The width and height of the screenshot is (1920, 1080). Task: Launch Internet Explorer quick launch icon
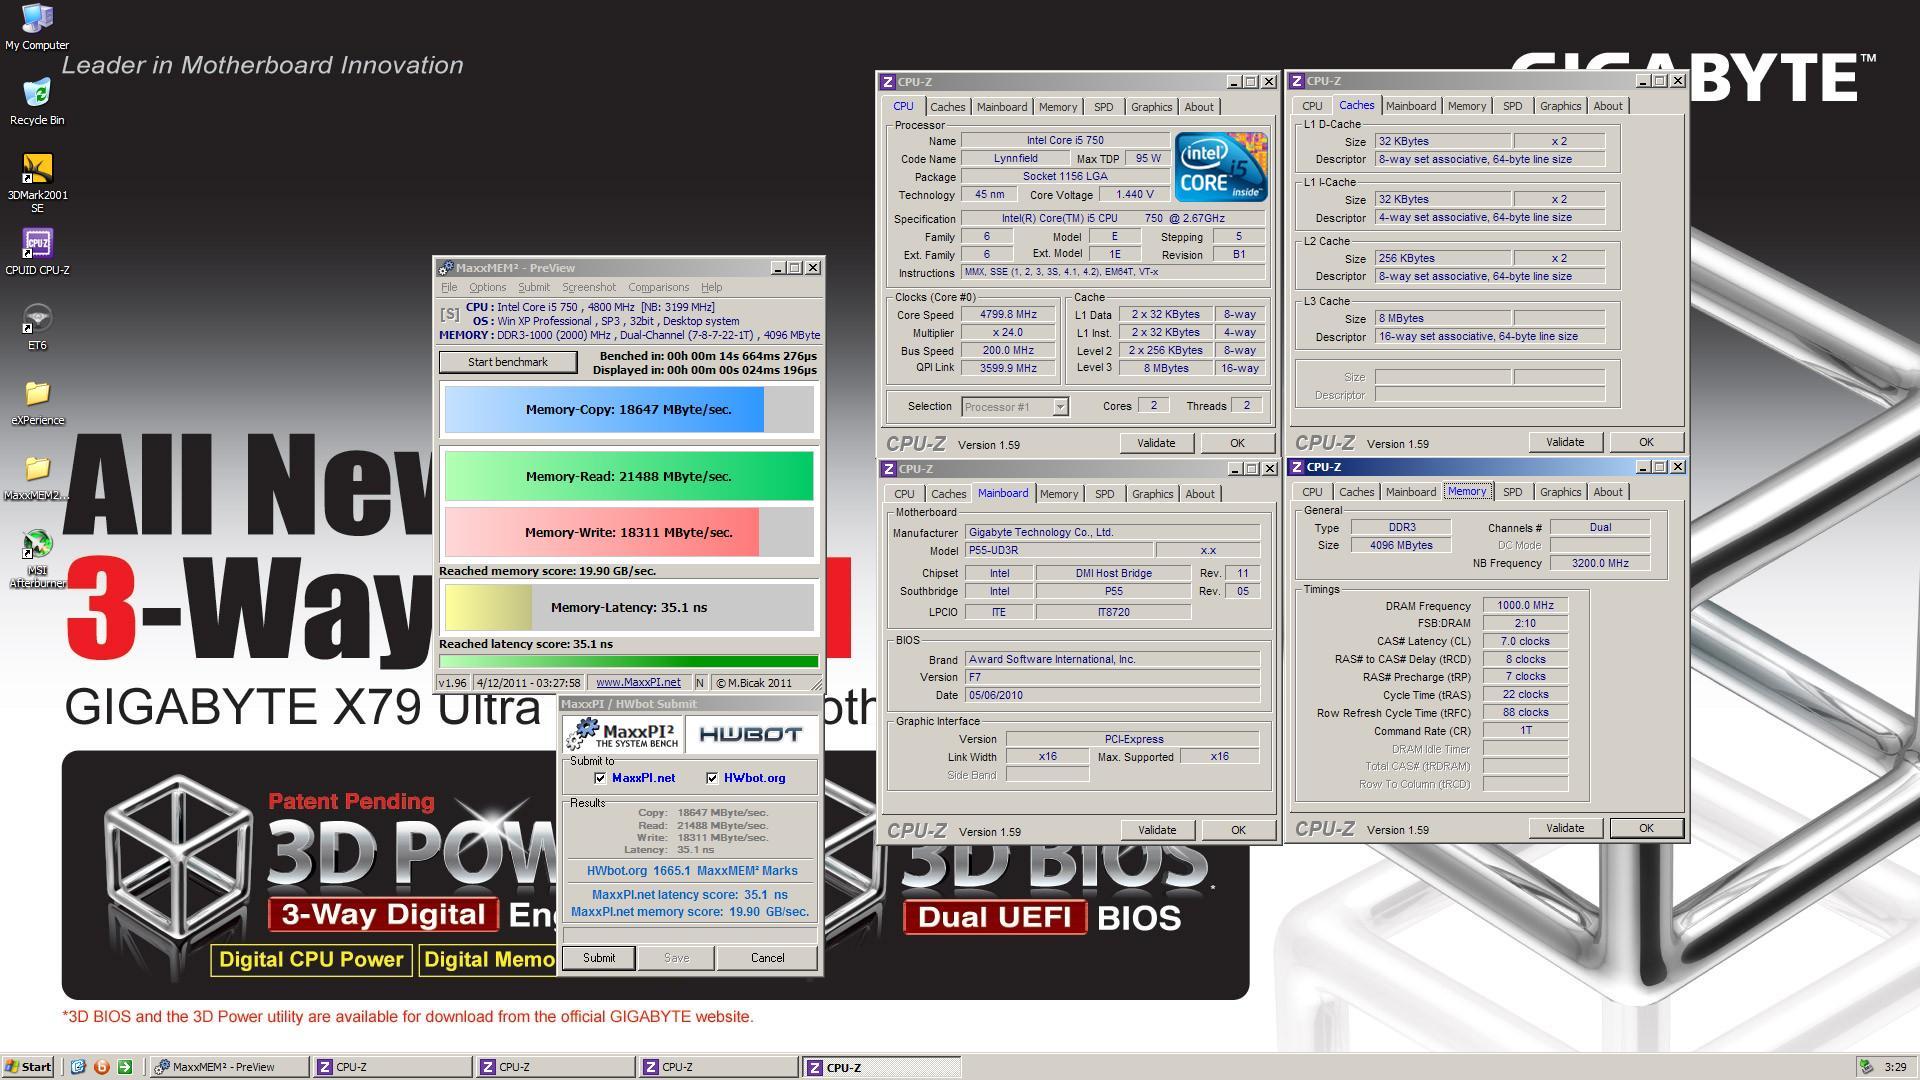point(78,1067)
